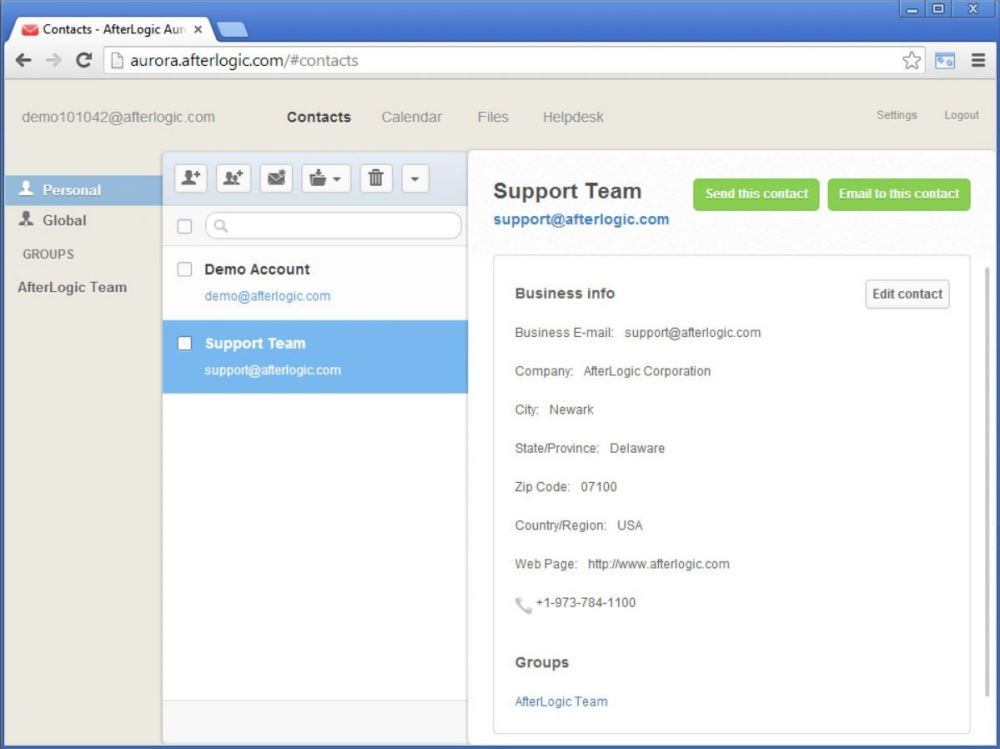Click the Company value AfterLogic Corporation
Image resolution: width=1000 pixels, height=749 pixels.
point(647,371)
